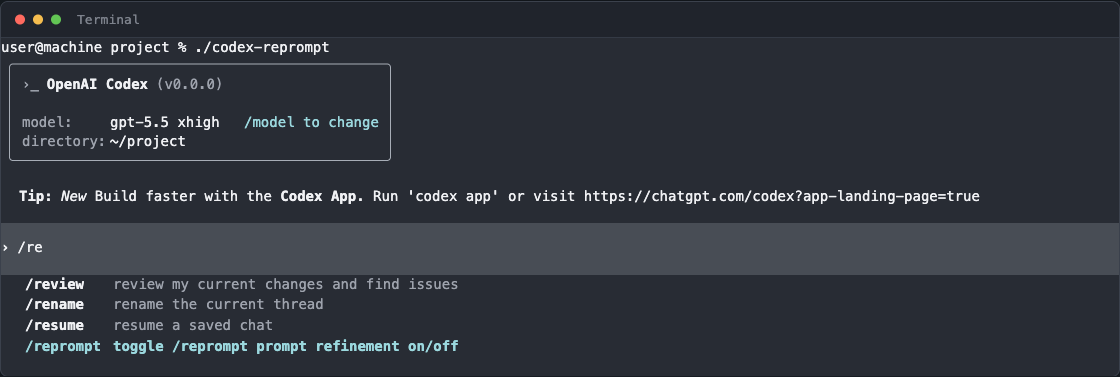This screenshot has height=377, width=1120.
Task: Click the Terminal window title
Action: coord(108,19)
